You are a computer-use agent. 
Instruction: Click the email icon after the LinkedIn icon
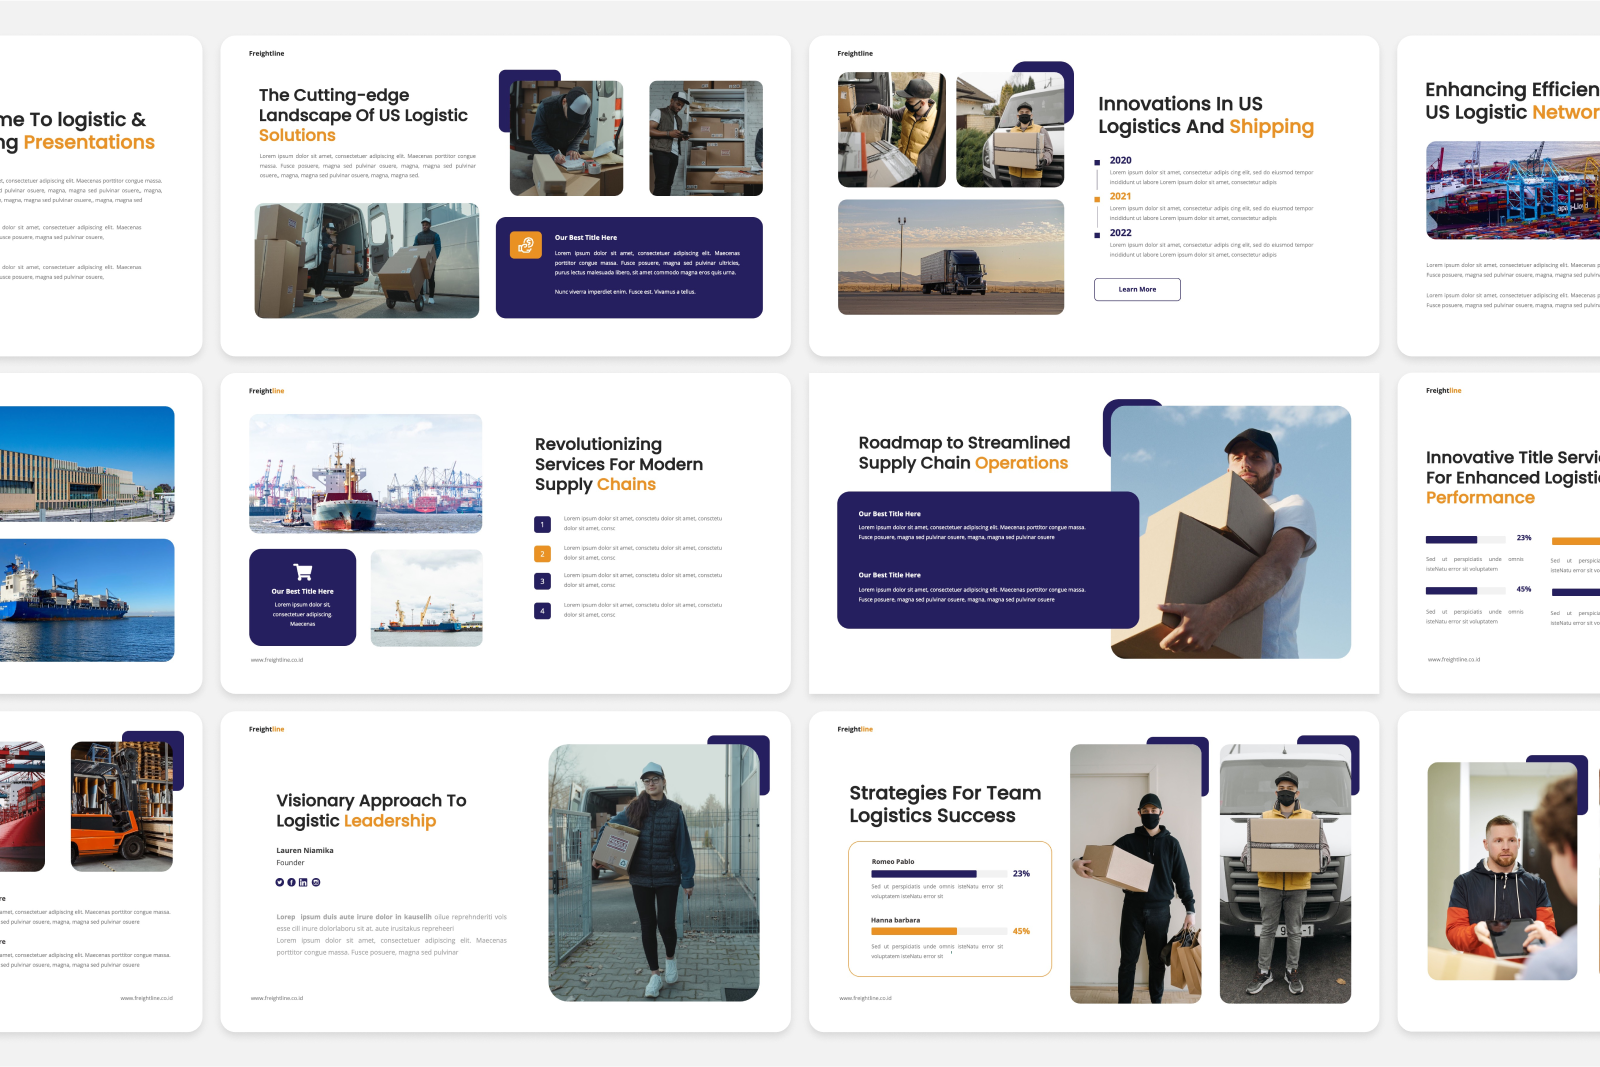[x=315, y=882]
